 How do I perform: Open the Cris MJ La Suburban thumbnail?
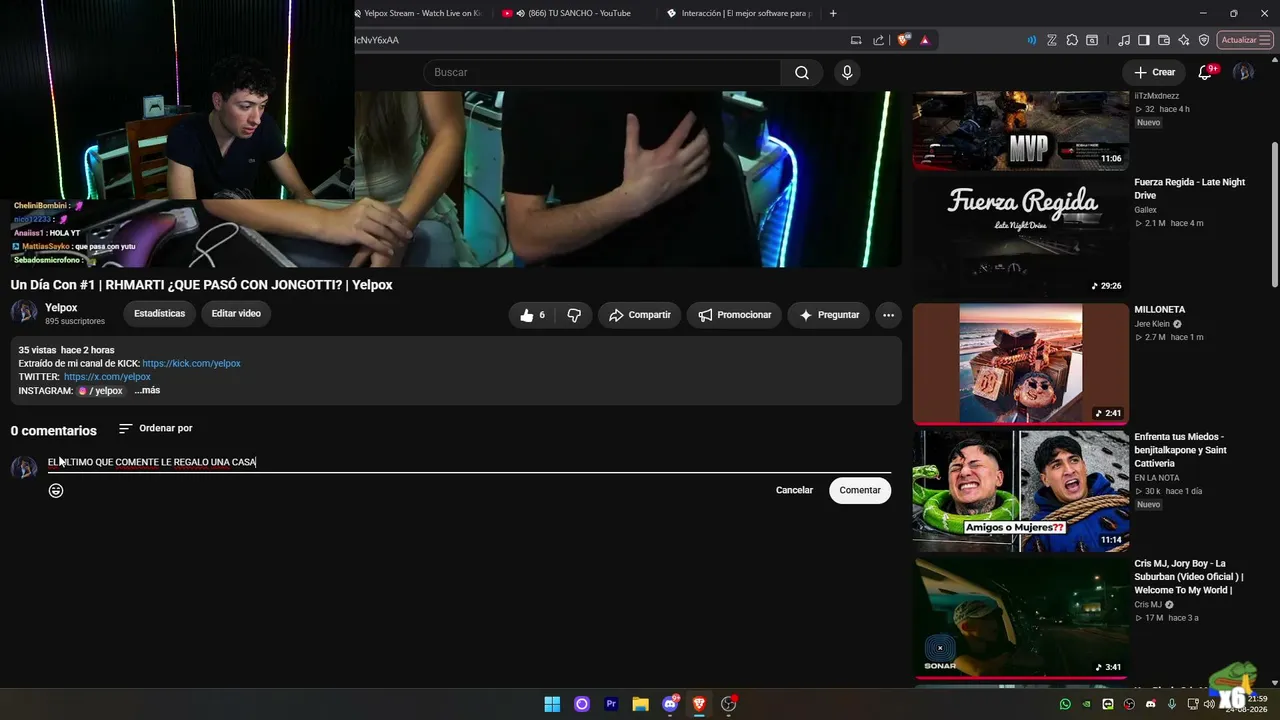(1020, 618)
